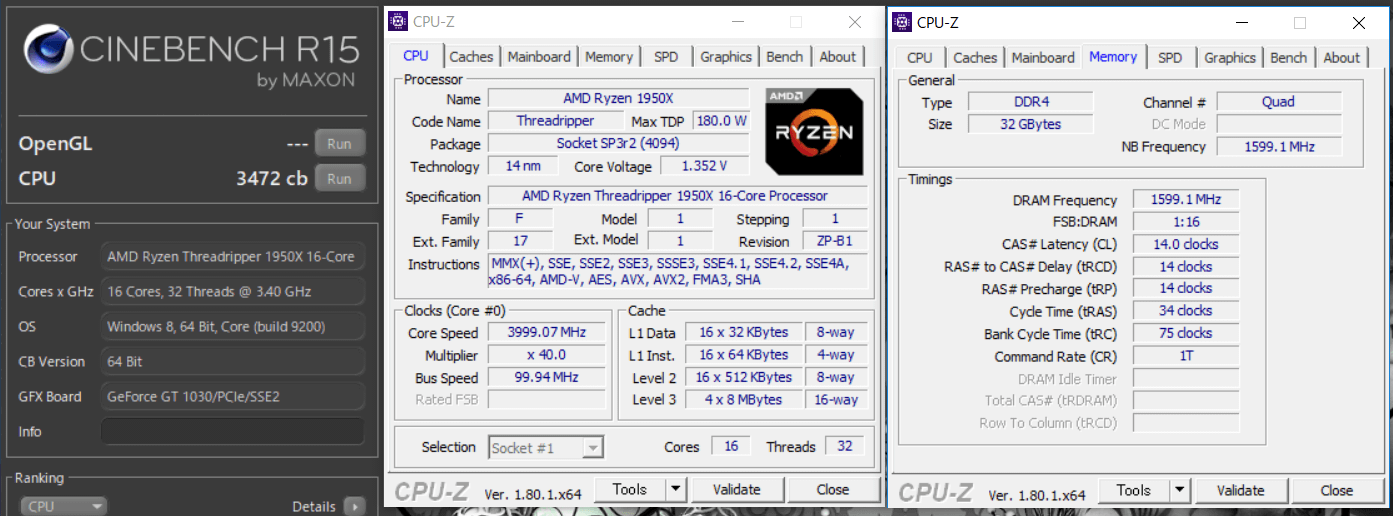Click Validate in right CPU-Z window

point(1241,491)
